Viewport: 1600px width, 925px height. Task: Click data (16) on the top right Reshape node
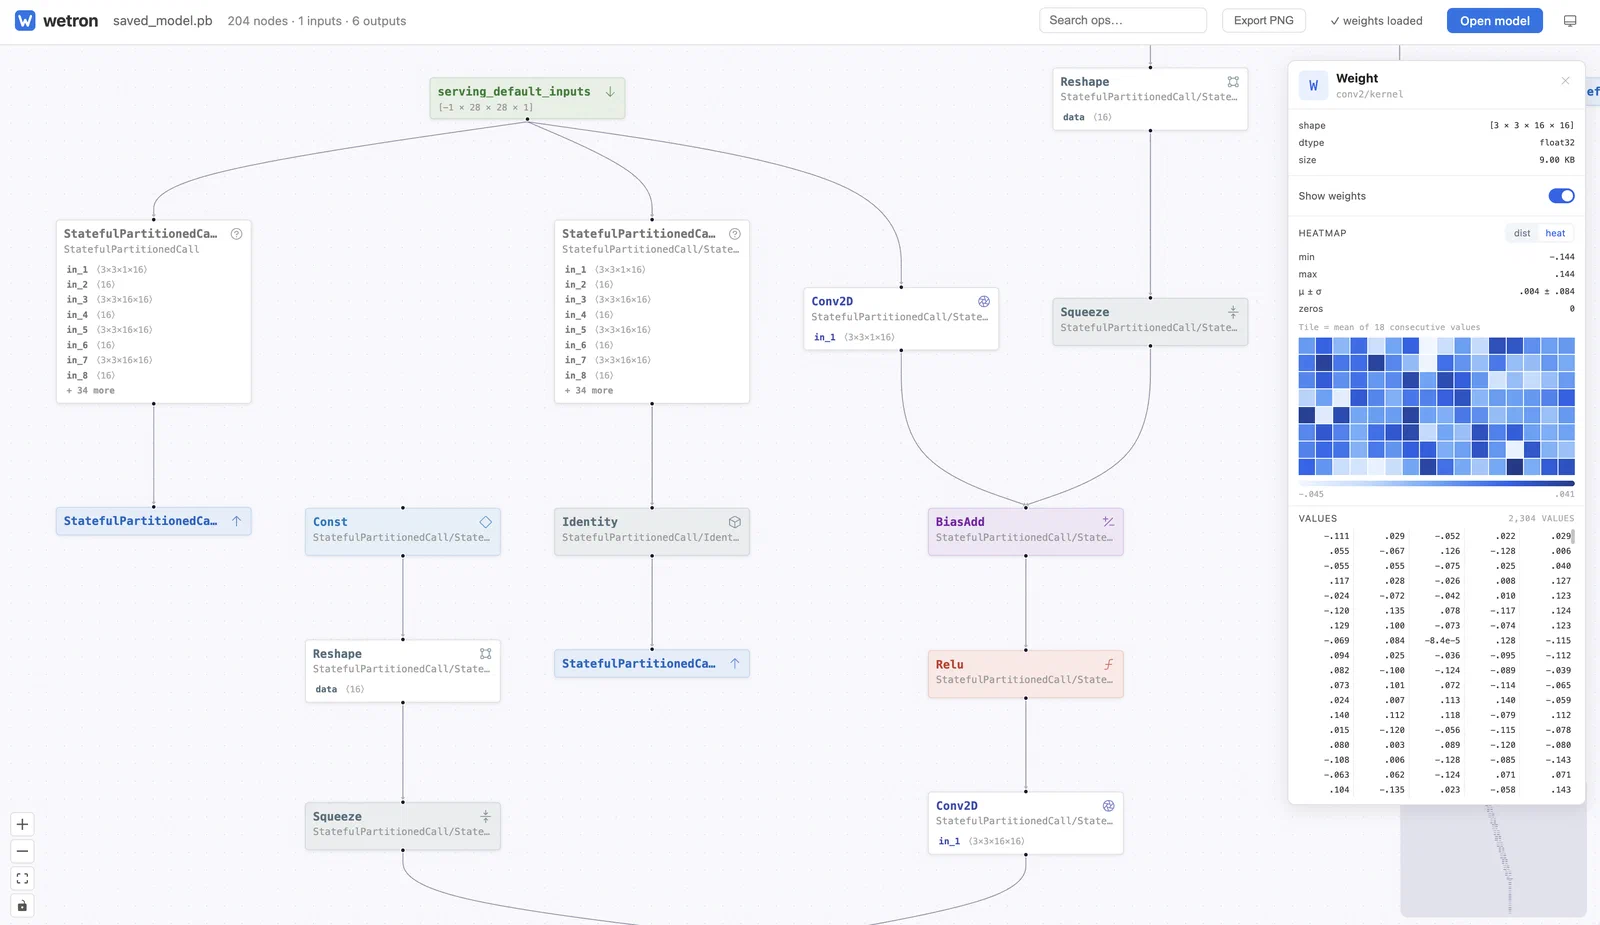(1087, 117)
